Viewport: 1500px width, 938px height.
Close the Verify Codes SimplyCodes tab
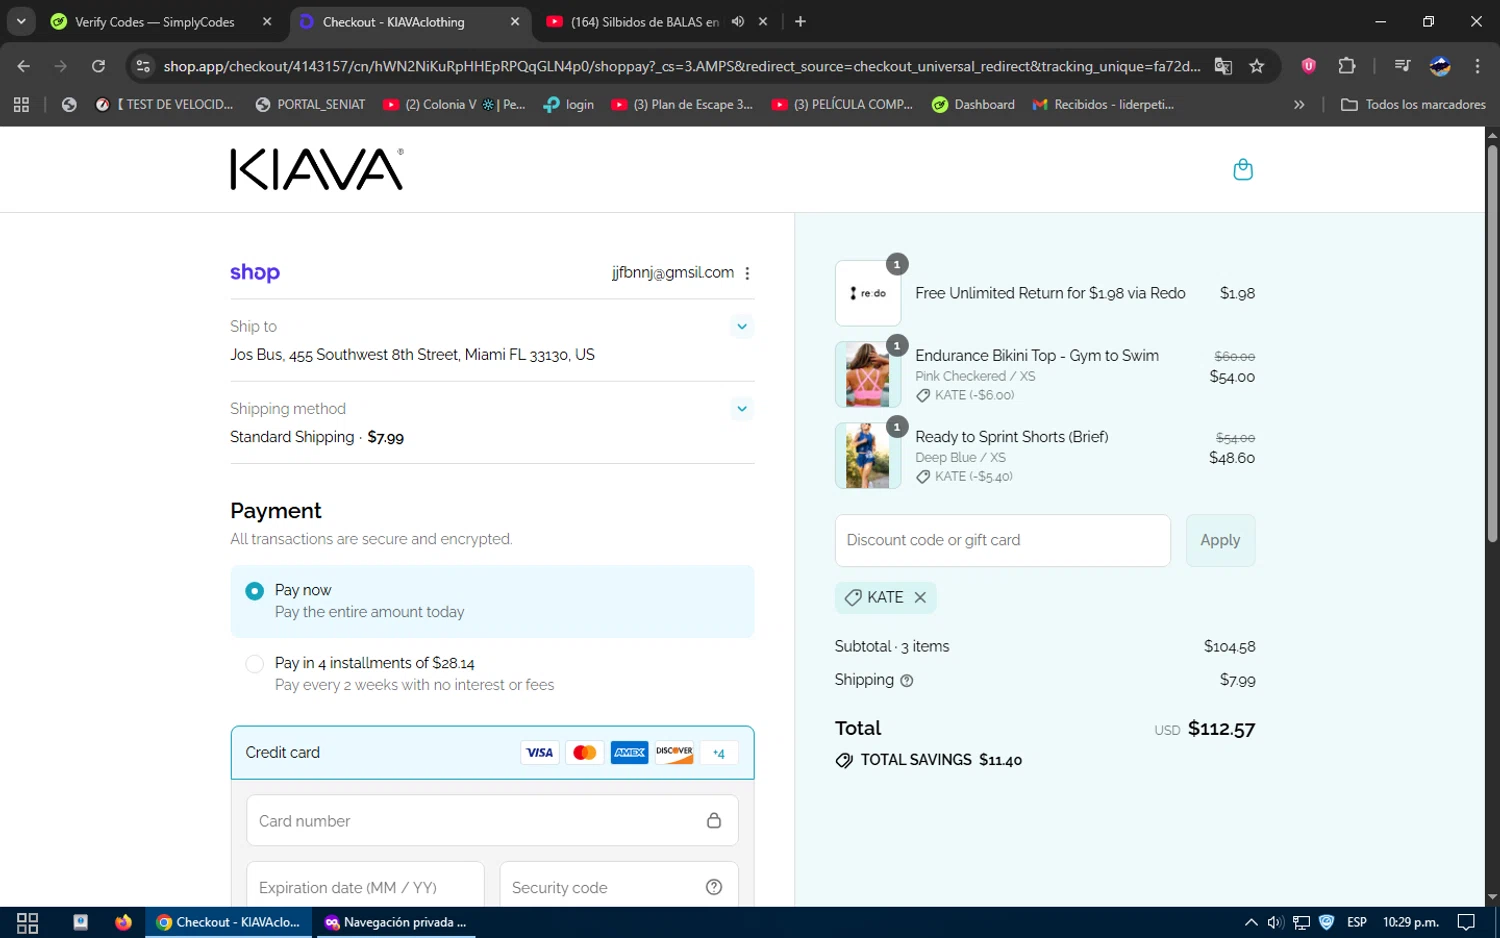pyautogui.click(x=267, y=22)
